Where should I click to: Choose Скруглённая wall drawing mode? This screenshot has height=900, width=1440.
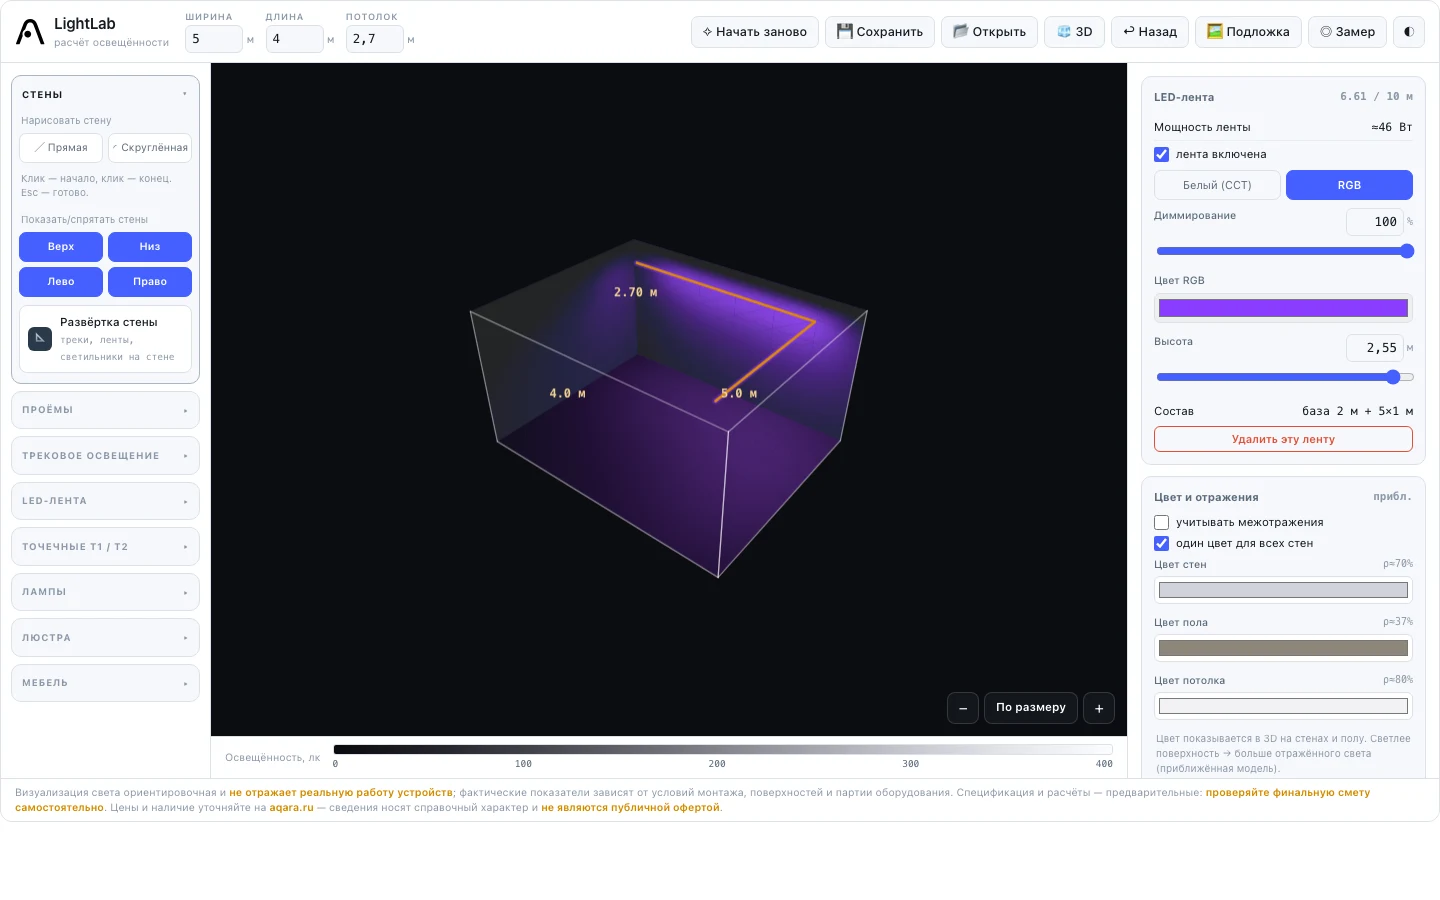(150, 148)
